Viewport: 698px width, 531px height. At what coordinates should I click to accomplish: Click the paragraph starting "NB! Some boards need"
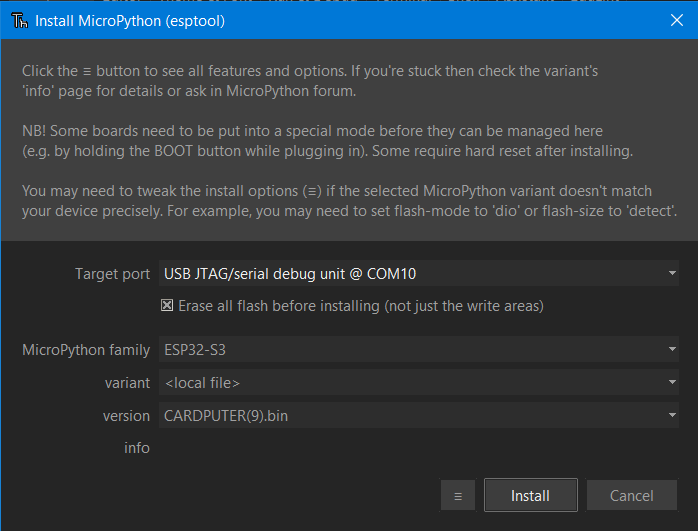click(x=328, y=141)
